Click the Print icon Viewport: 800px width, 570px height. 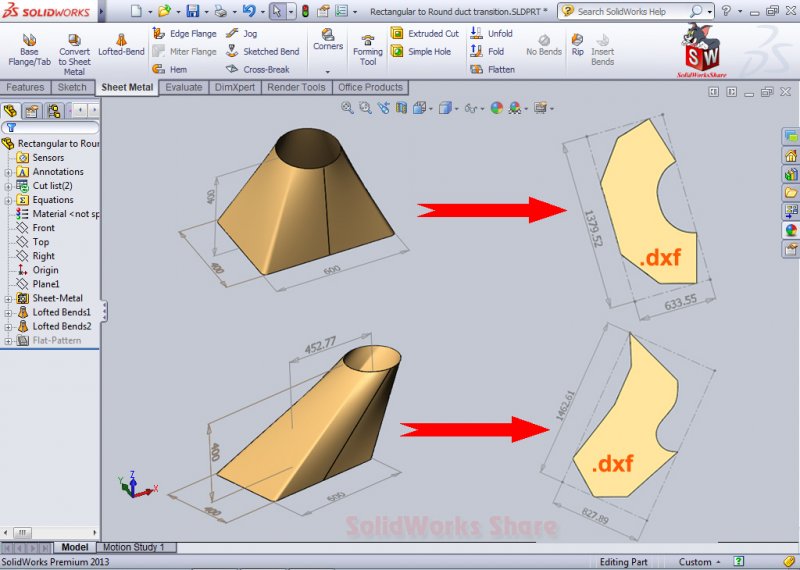point(221,11)
